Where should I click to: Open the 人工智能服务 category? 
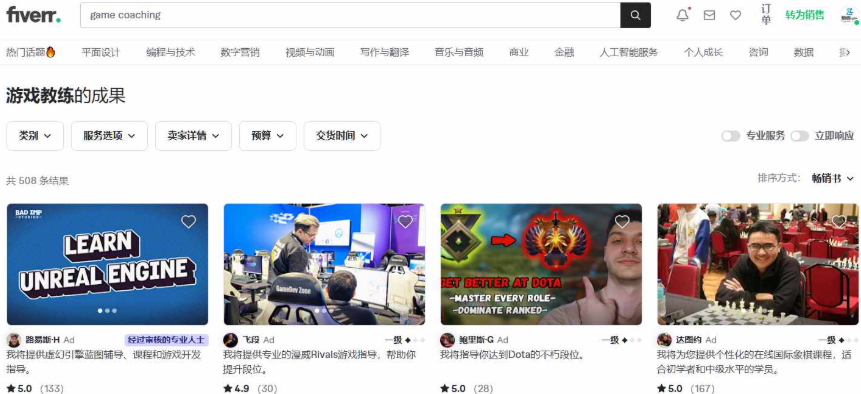tap(629, 52)
